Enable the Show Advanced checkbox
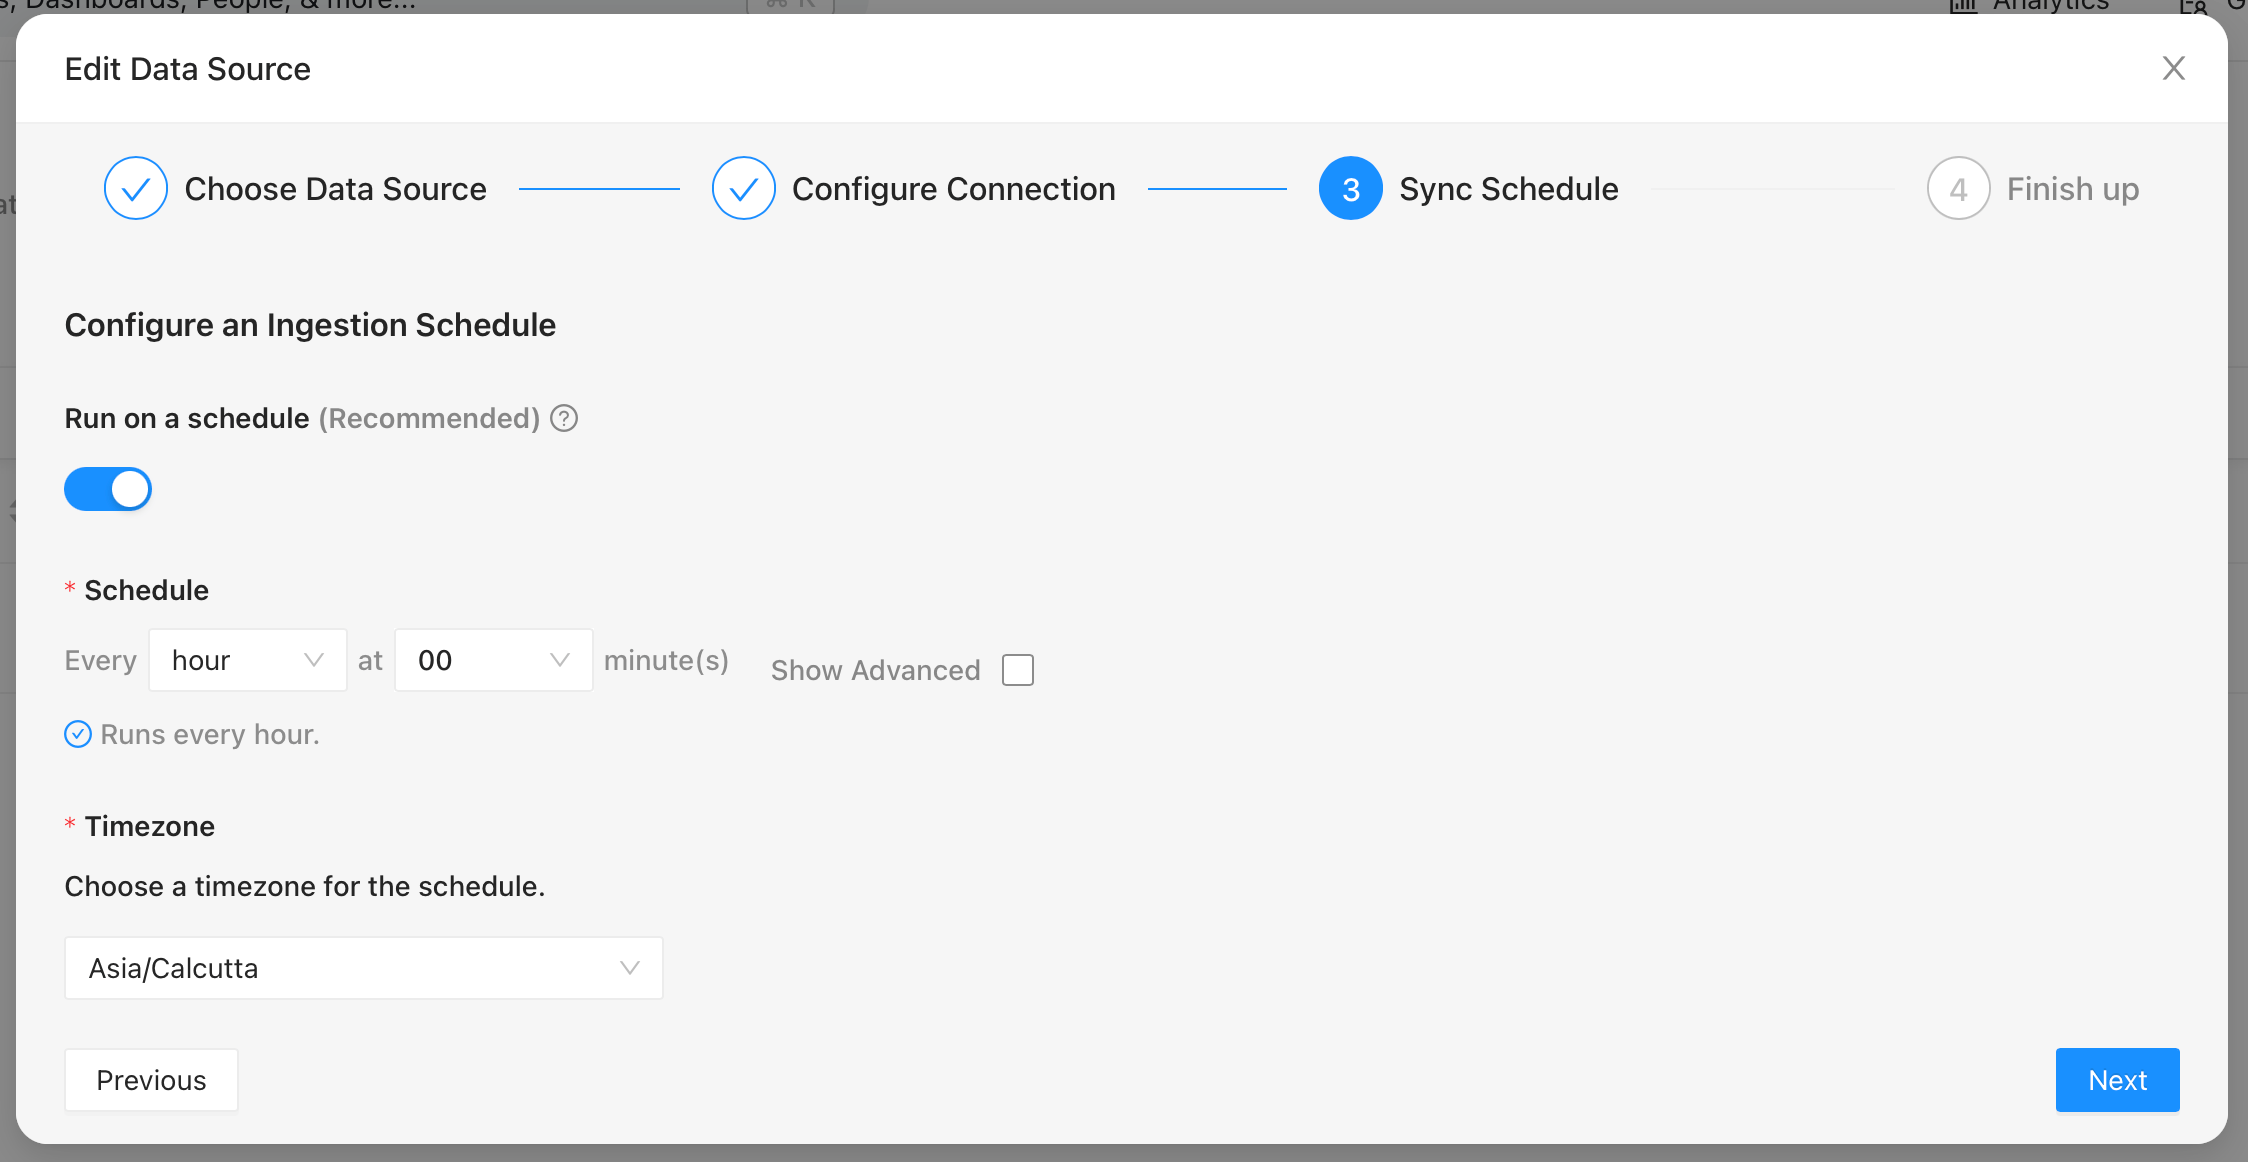The width and height of the screenshot is (2248, 1162). tap(1017, 670)
